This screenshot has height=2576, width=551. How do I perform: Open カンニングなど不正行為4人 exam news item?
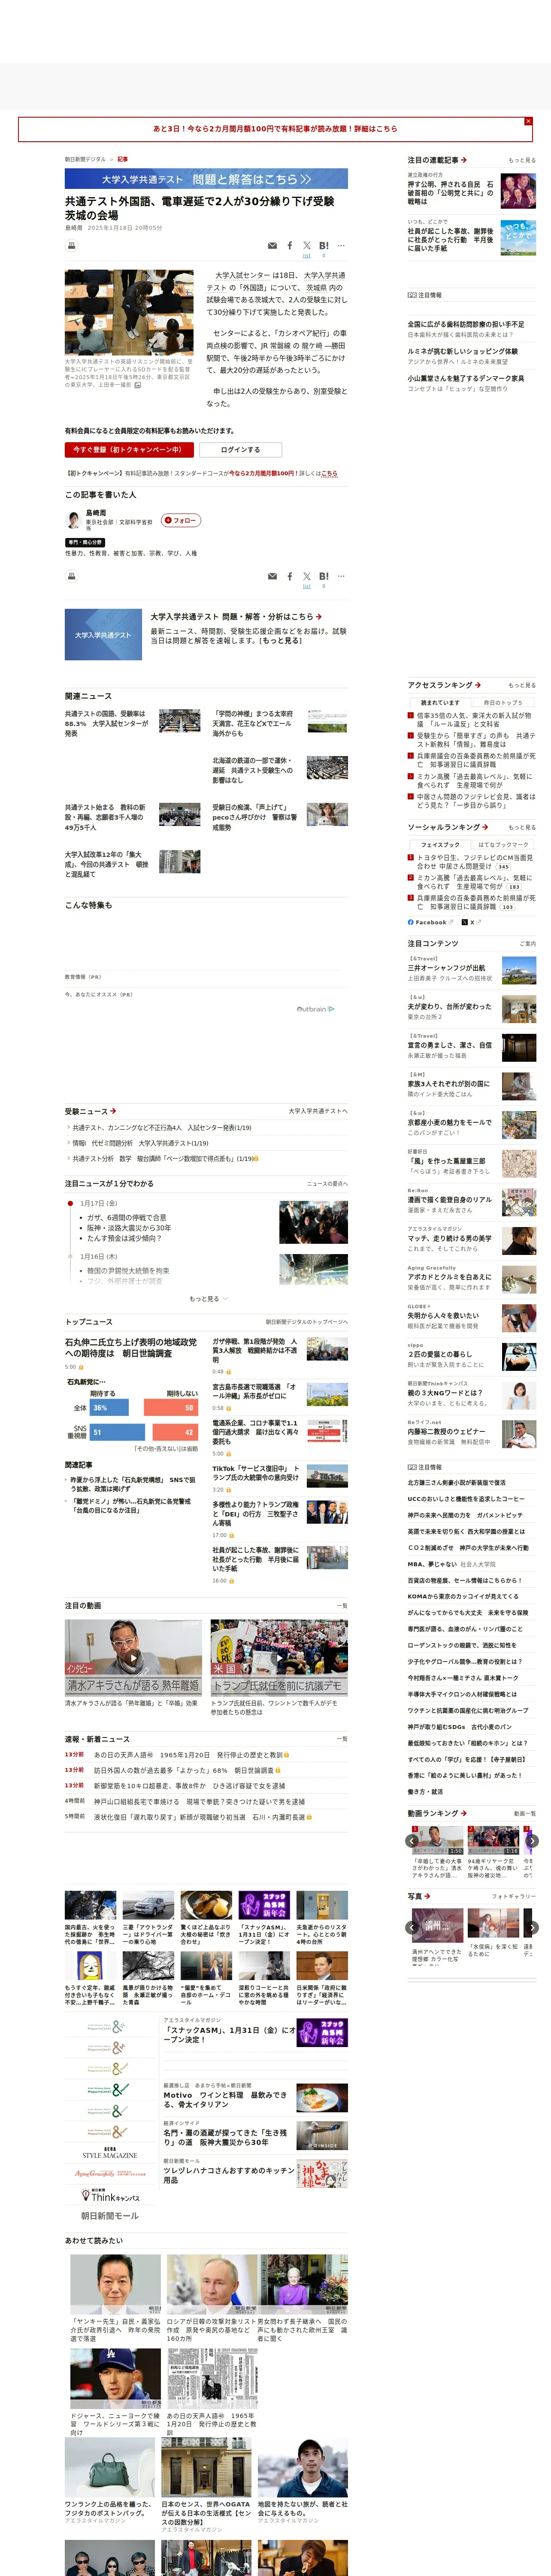click(x=162, y=1127)
